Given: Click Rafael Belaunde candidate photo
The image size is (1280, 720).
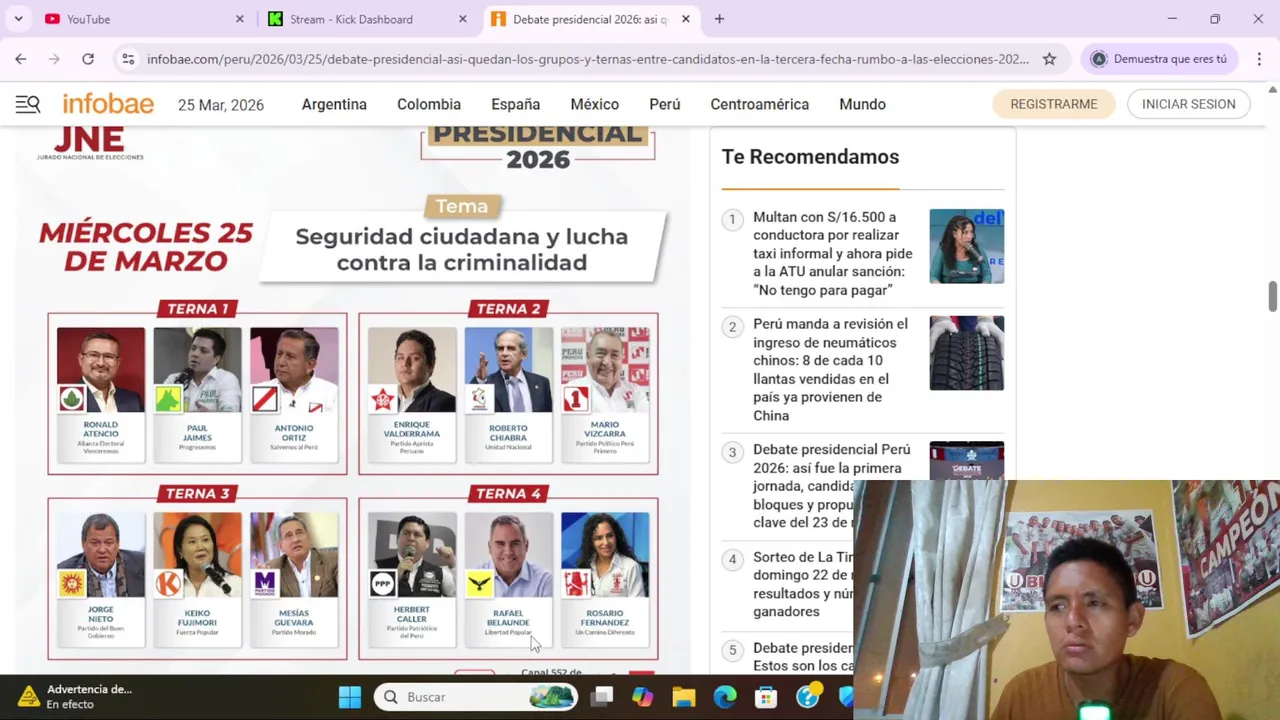Looking at the screenshot, I should pos(508,555).
